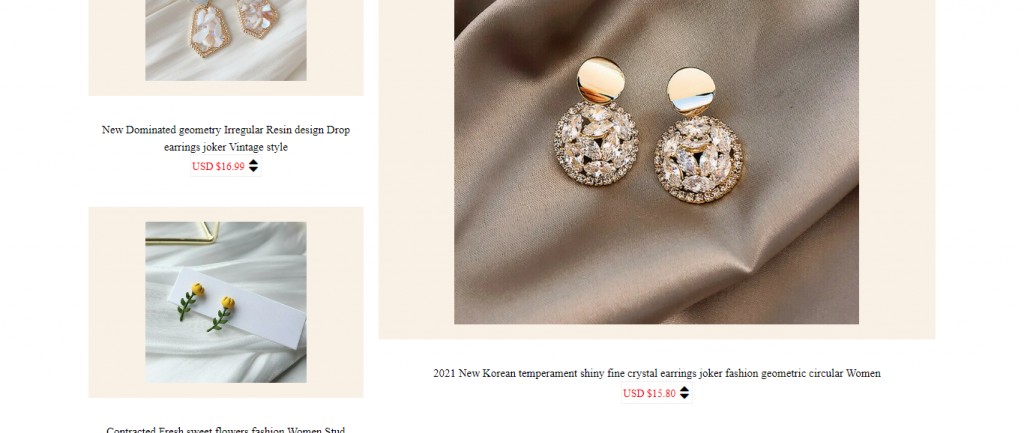Open the large crystal circular earrings image

pos(656,162)
